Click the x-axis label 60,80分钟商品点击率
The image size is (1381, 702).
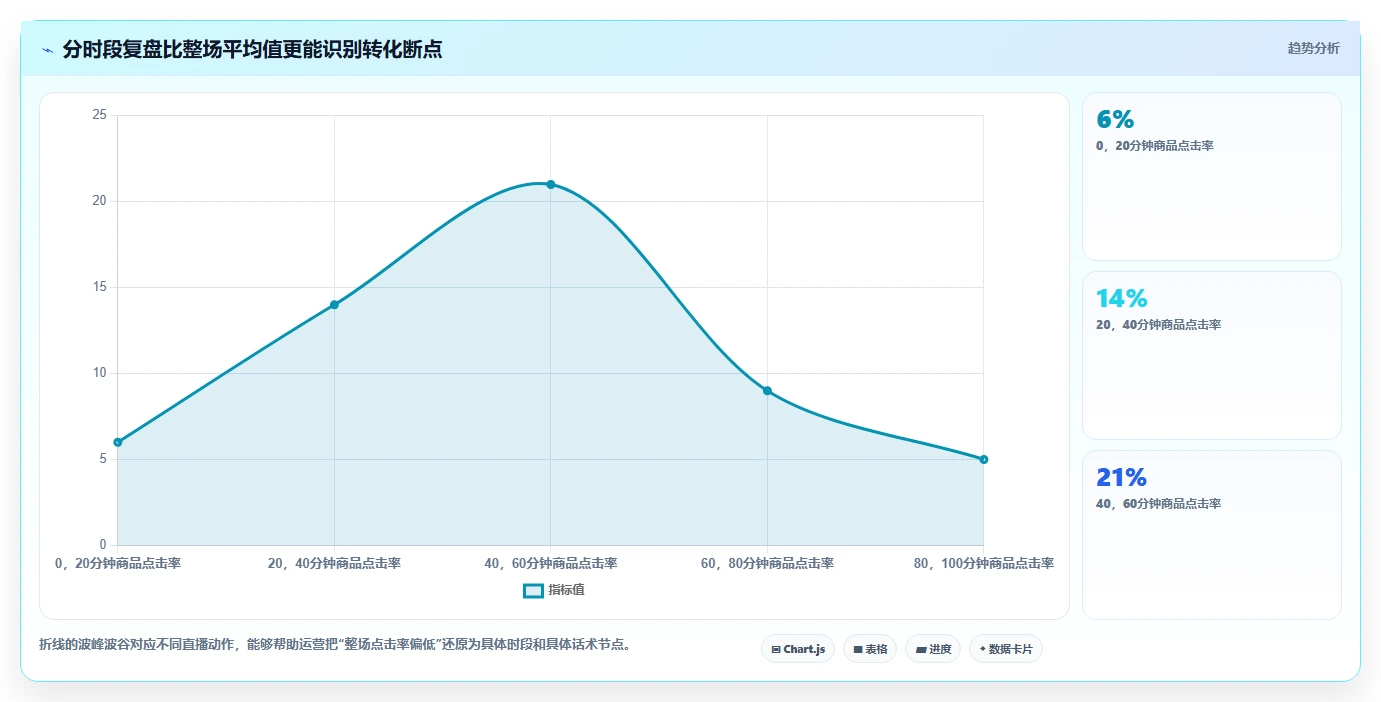click(767, 564)
